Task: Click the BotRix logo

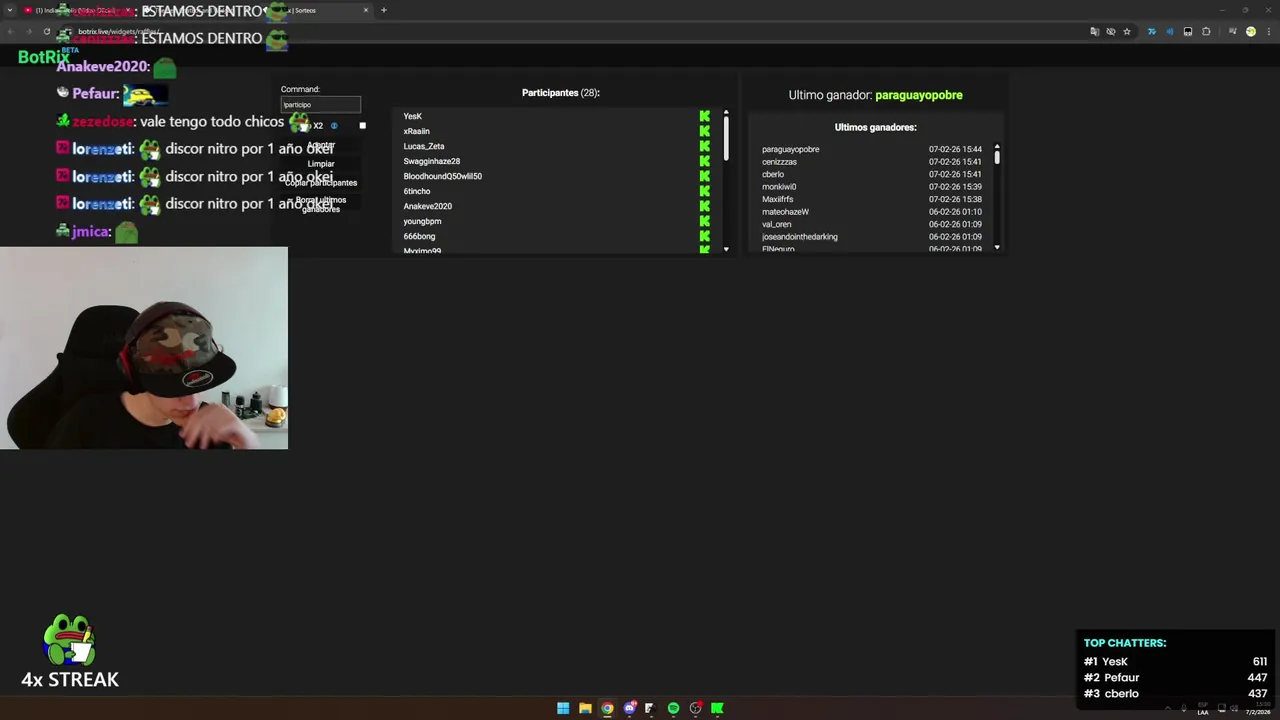Action: tap(44, 57)
